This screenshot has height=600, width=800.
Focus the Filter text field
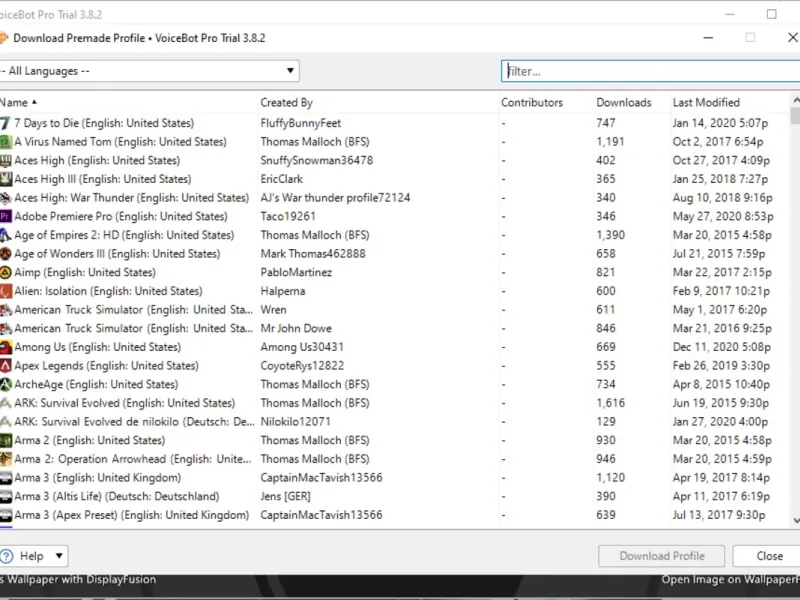pos(651,71)
